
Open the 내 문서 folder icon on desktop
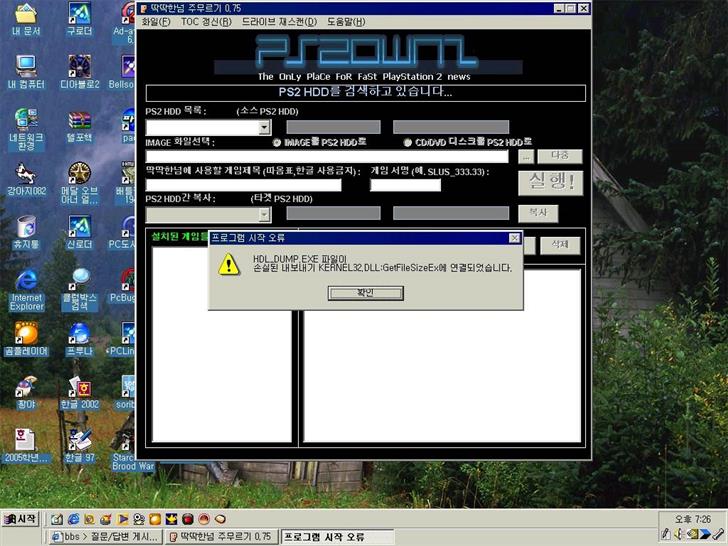coord(26,19)
